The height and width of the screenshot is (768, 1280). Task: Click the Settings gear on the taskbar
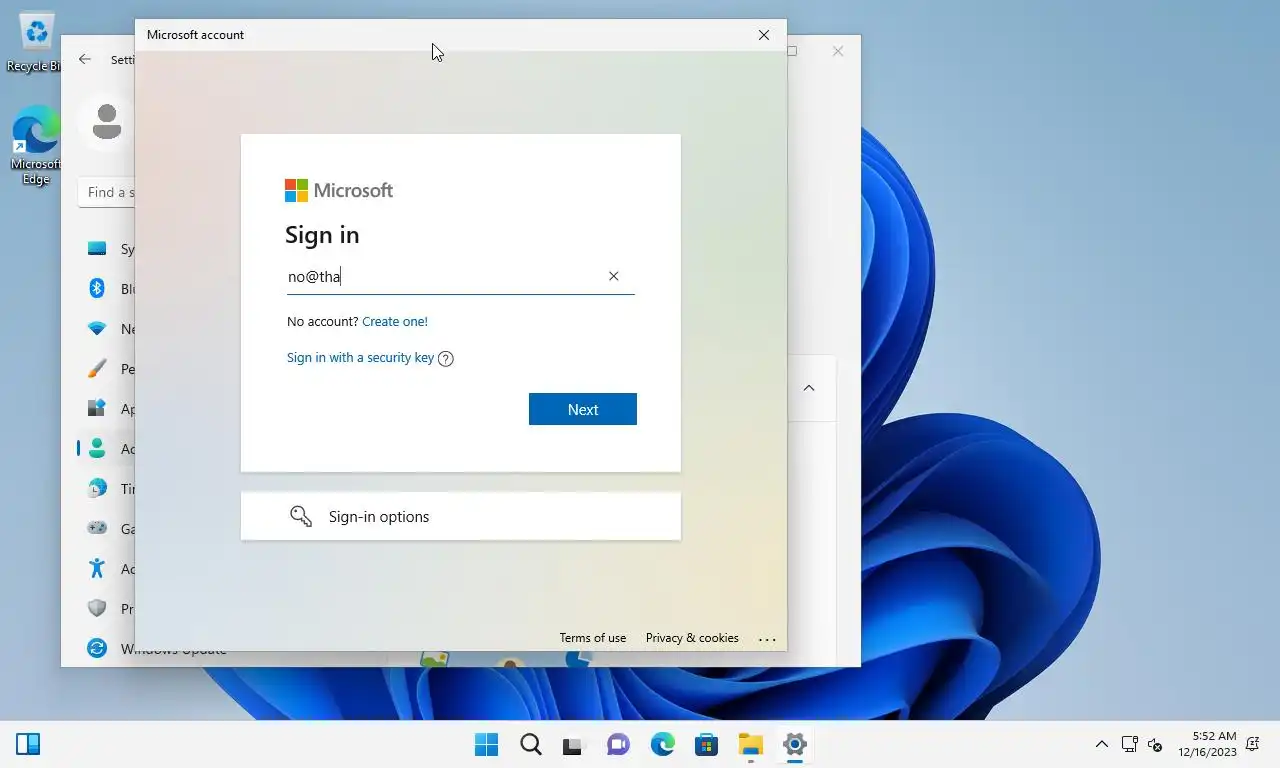pos(795,744)
